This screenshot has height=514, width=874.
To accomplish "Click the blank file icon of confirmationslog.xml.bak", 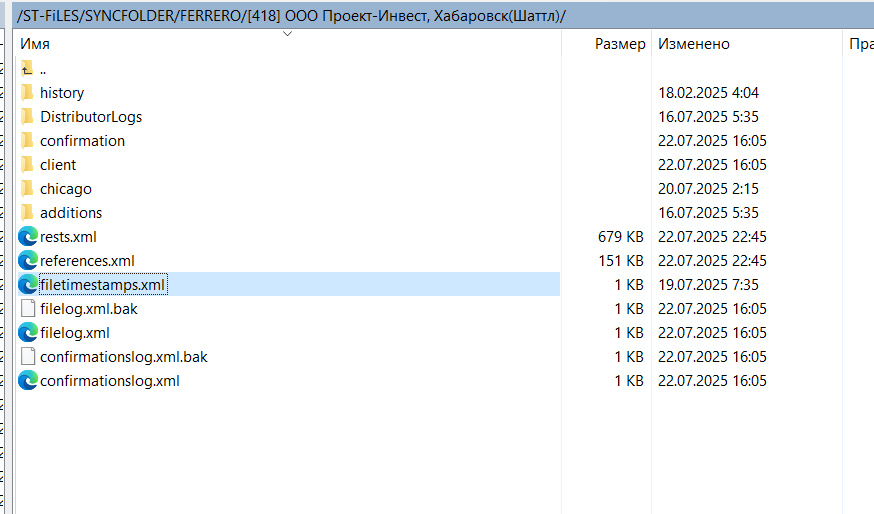I will point(28,356).
